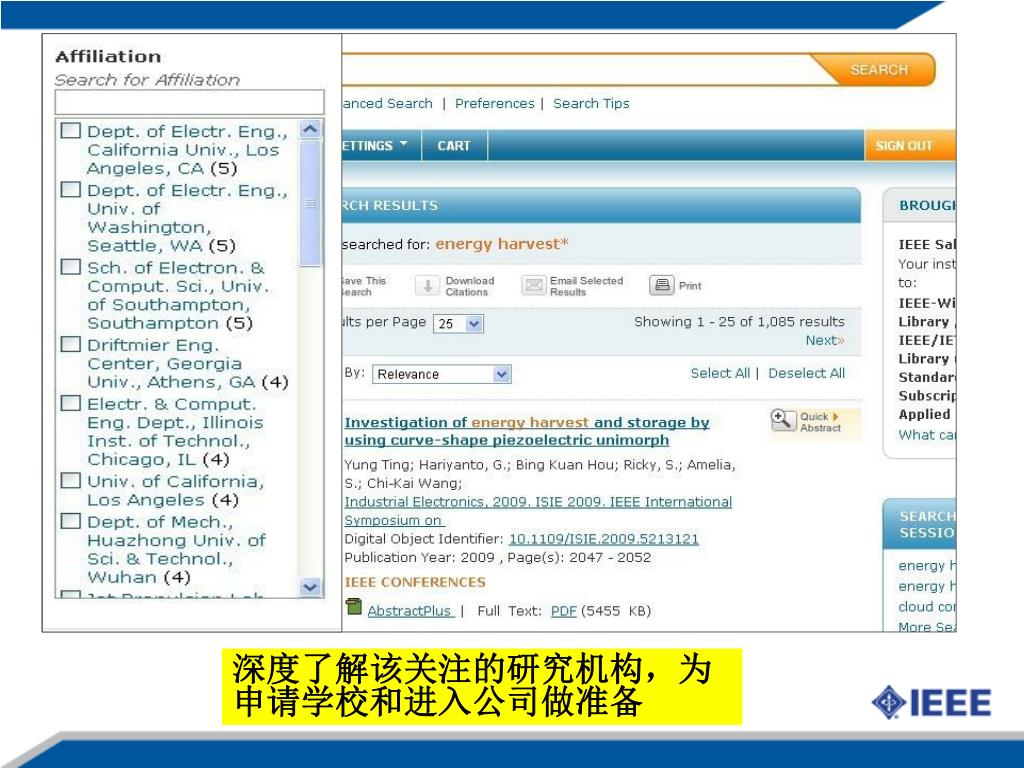Click the IEEE CONFERENCES label
The image size is (1024, 768).
coord(415,582)
